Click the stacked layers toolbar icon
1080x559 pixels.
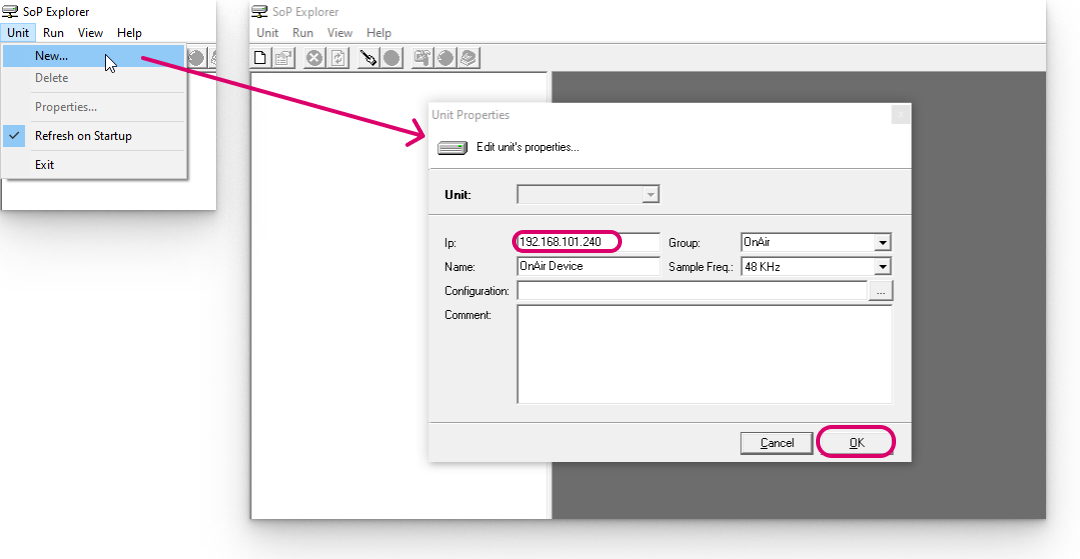click(469, 58)
